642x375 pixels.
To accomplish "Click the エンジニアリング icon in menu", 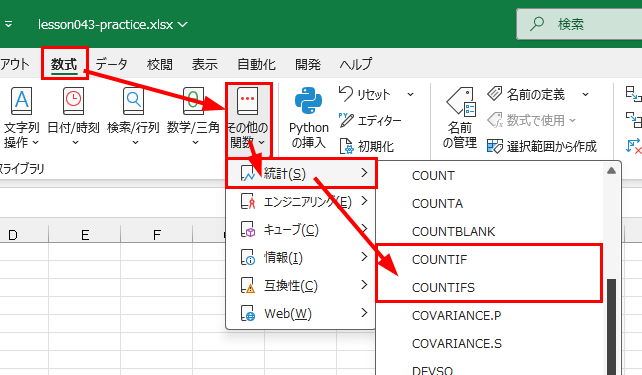I will click(x=248, y=201).
